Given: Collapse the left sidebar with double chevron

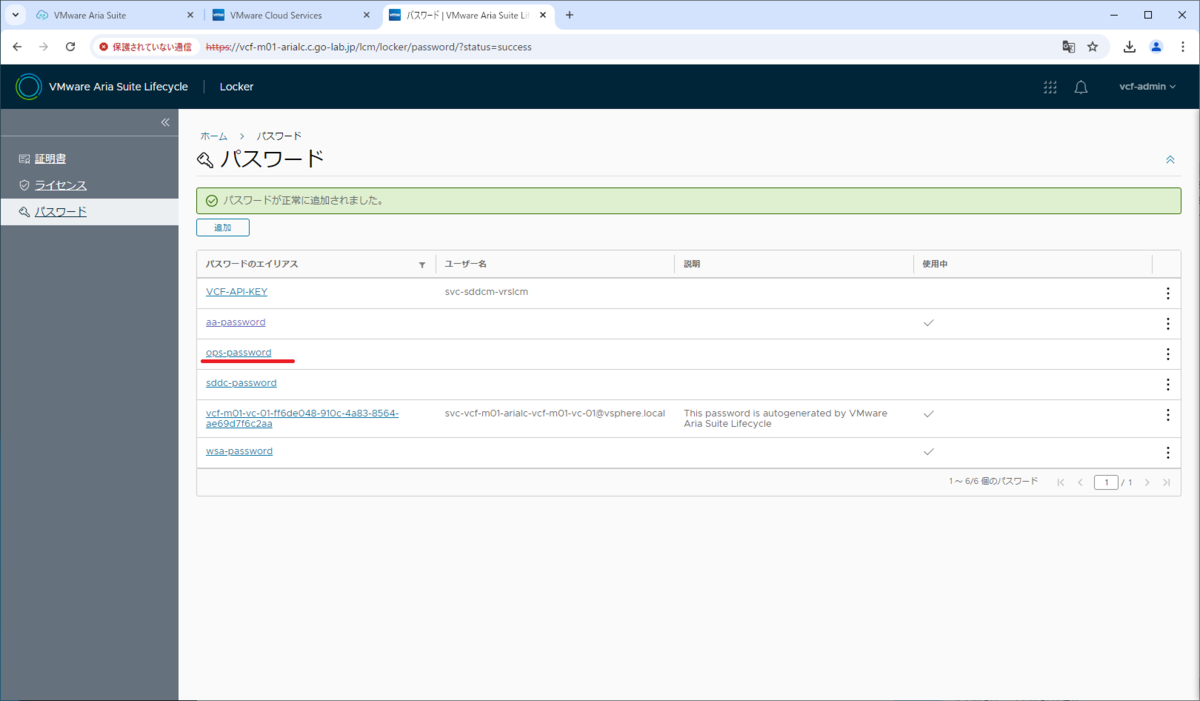Looking at the screenshot, I should pyautogui.click(x=166, y=122).
